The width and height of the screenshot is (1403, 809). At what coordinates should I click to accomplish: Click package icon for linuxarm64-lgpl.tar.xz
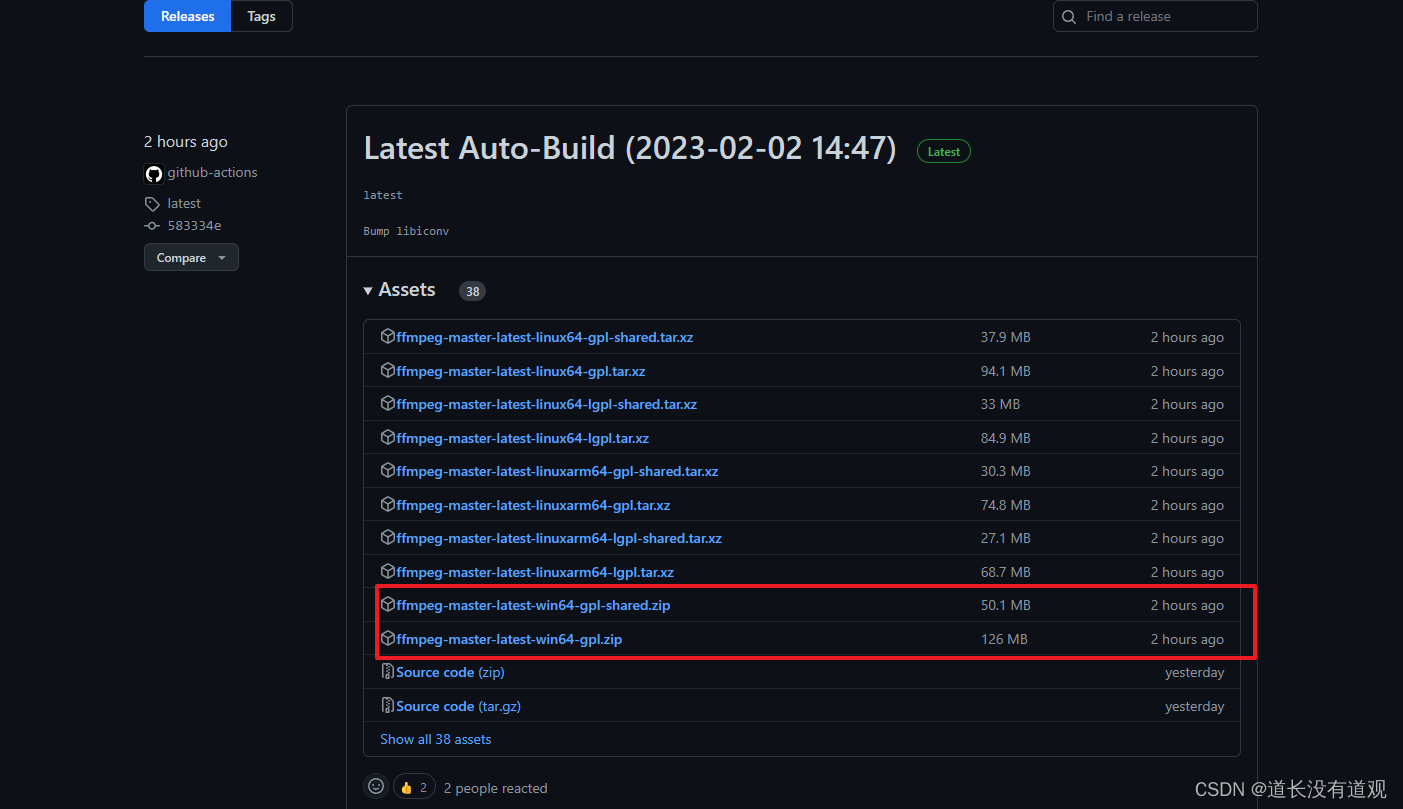(x=388, y=572)
